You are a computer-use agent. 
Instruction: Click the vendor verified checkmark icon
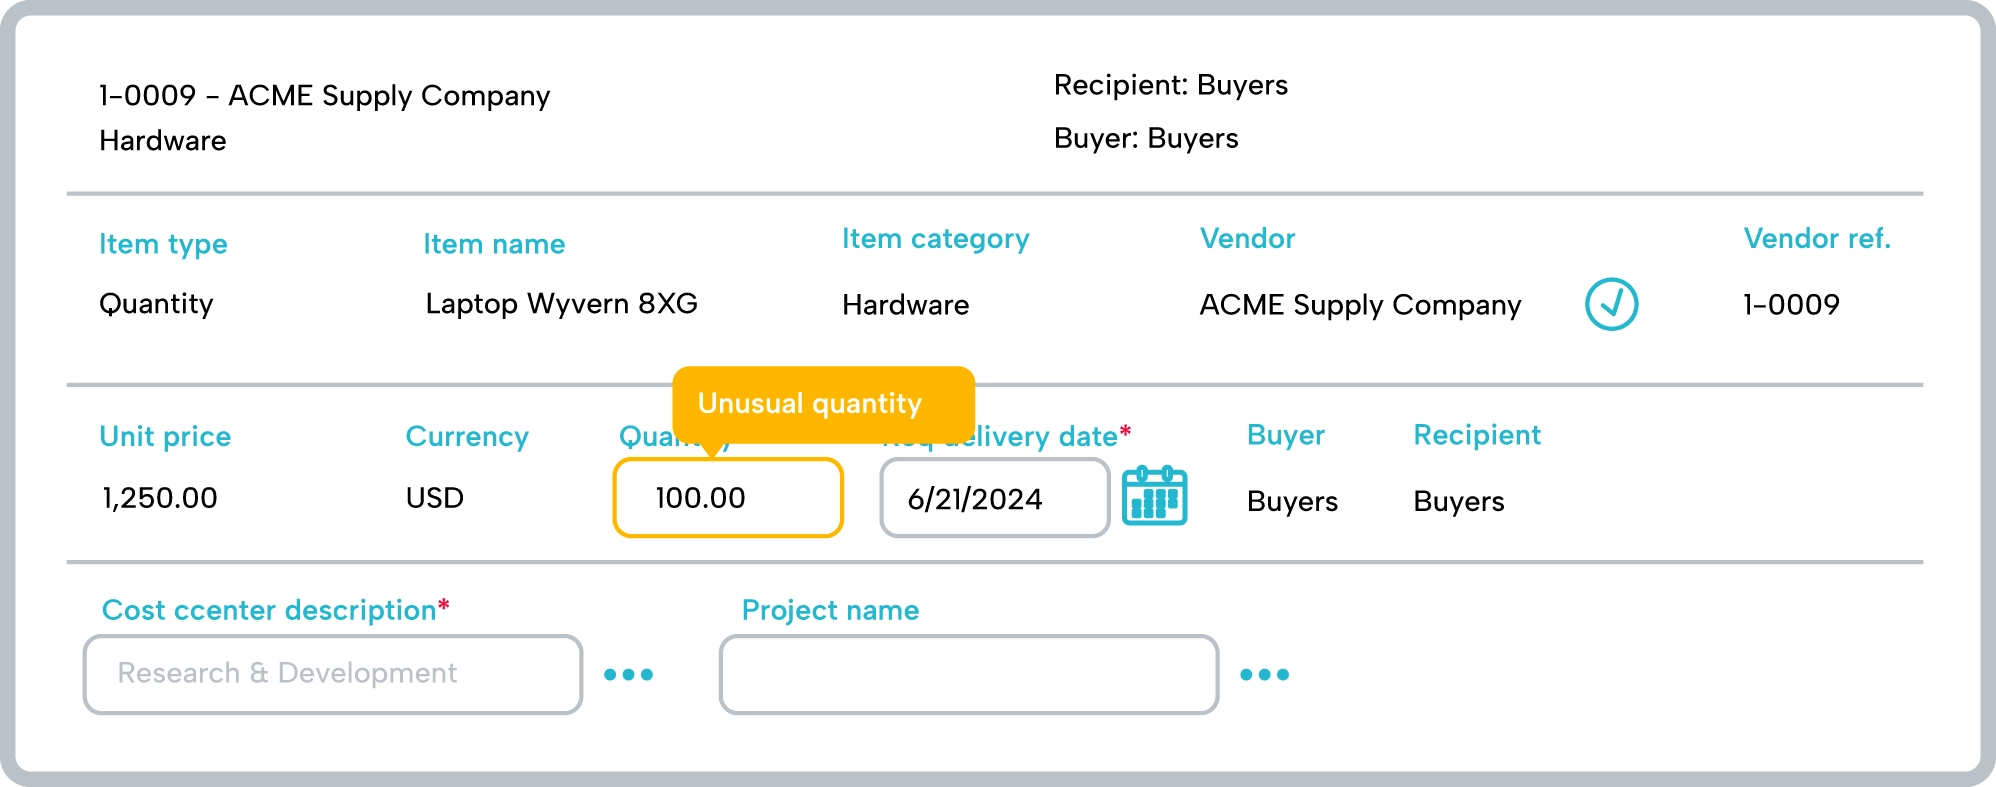pos(1611,304)
